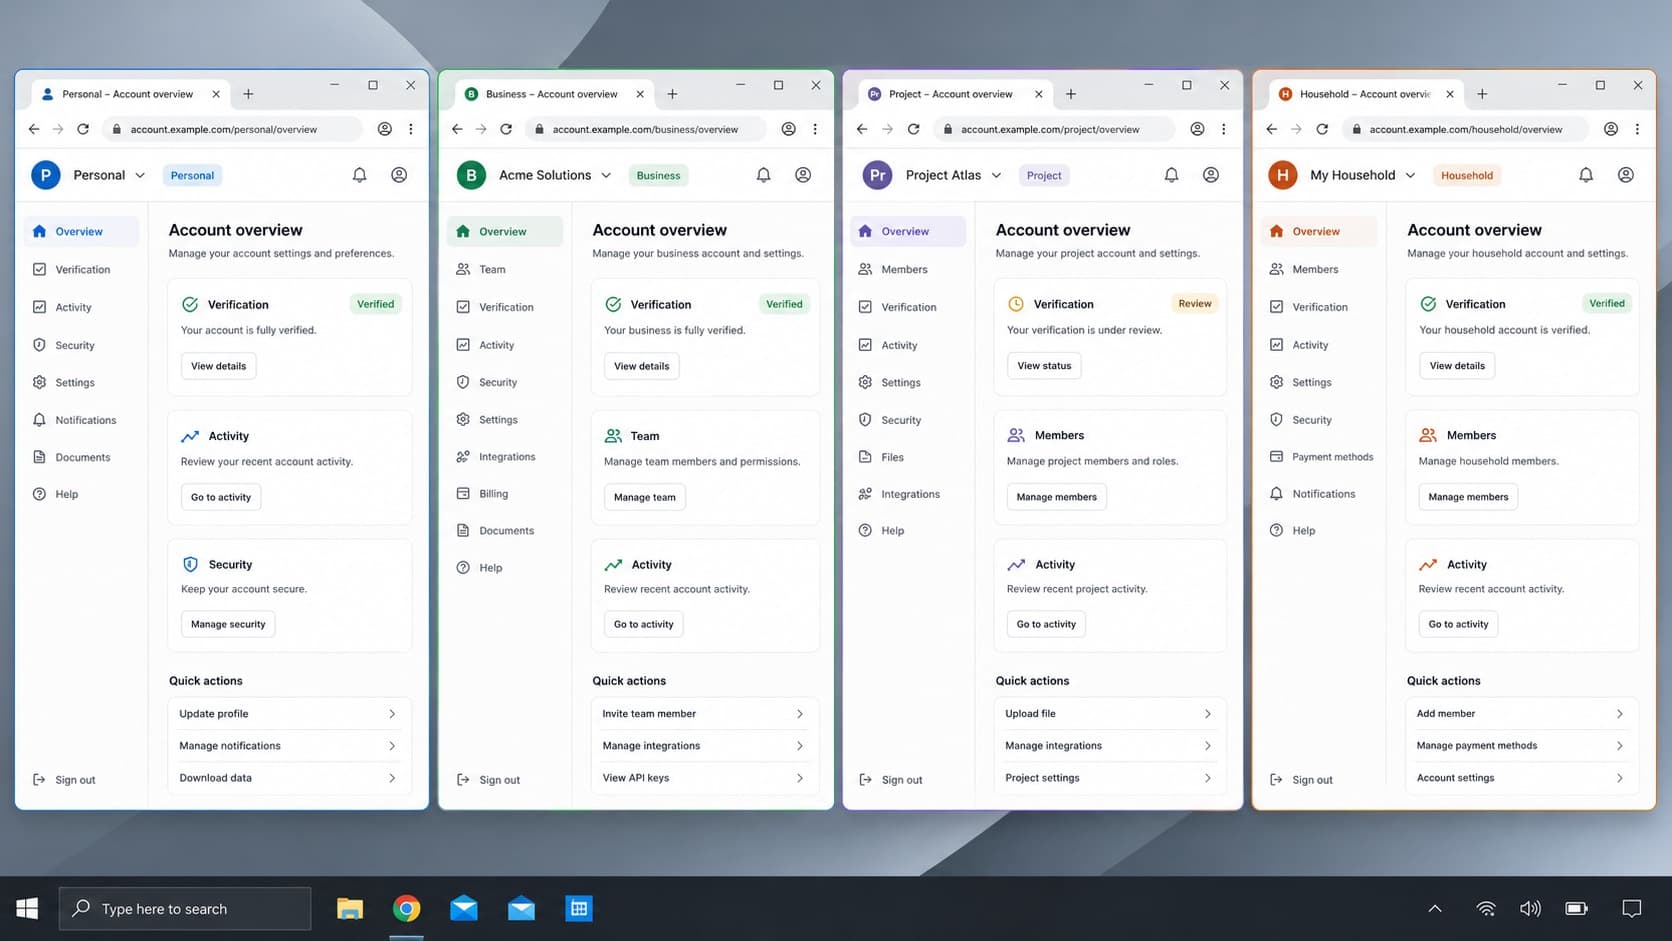
Task: Click Go to activity in Project window
Action: [1046, 624]
